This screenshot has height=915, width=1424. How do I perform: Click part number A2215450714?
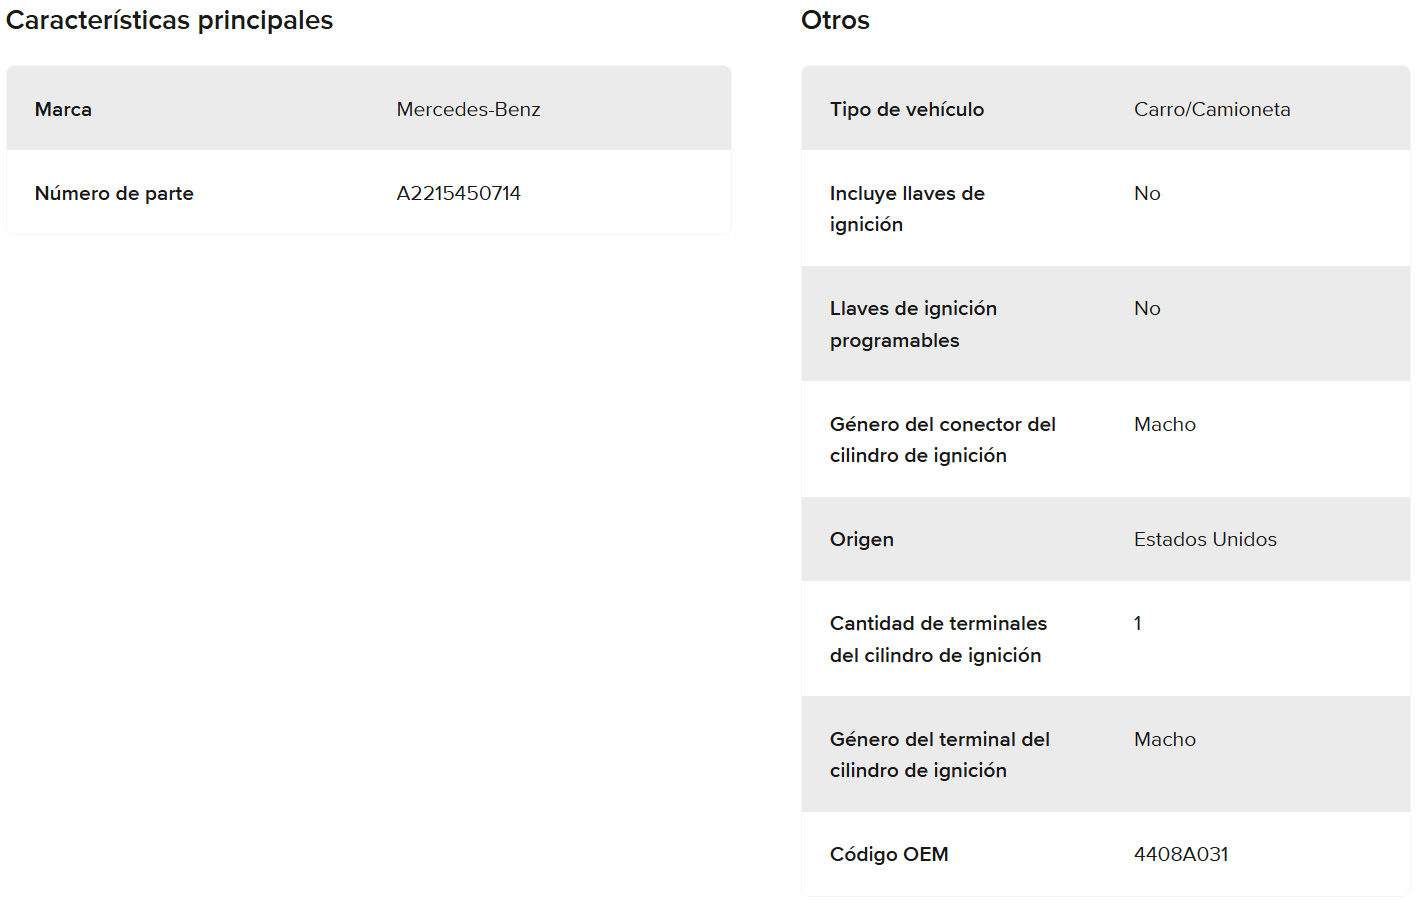click(x=458, y=193)
